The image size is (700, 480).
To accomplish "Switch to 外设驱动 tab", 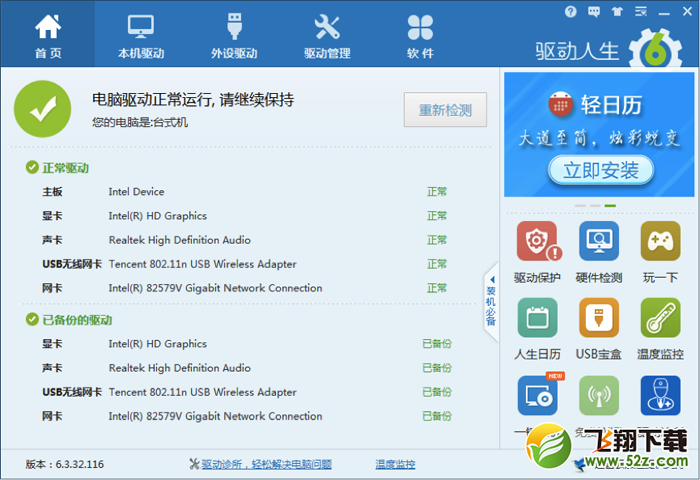I will (234, 36).
